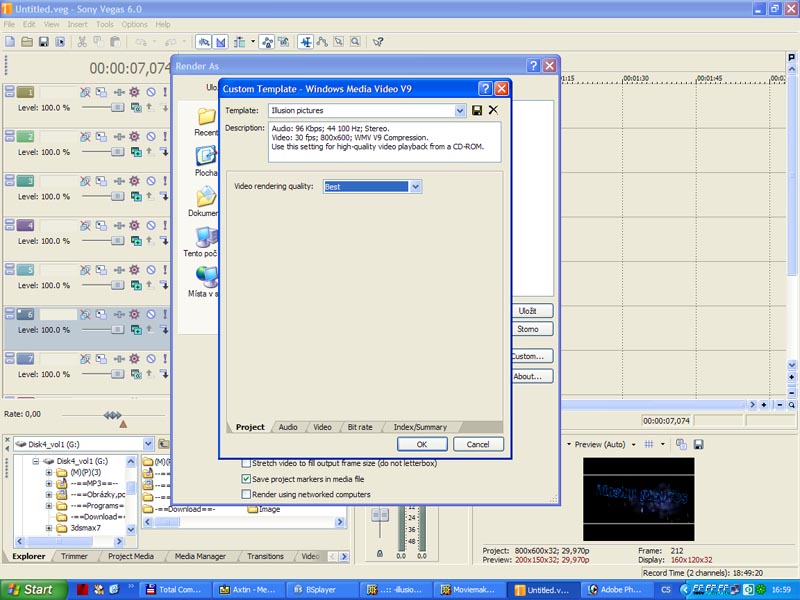Click the compositing mode icon on track 3
This screenshot has width=800, height=600.
click(x=136, y=196)
